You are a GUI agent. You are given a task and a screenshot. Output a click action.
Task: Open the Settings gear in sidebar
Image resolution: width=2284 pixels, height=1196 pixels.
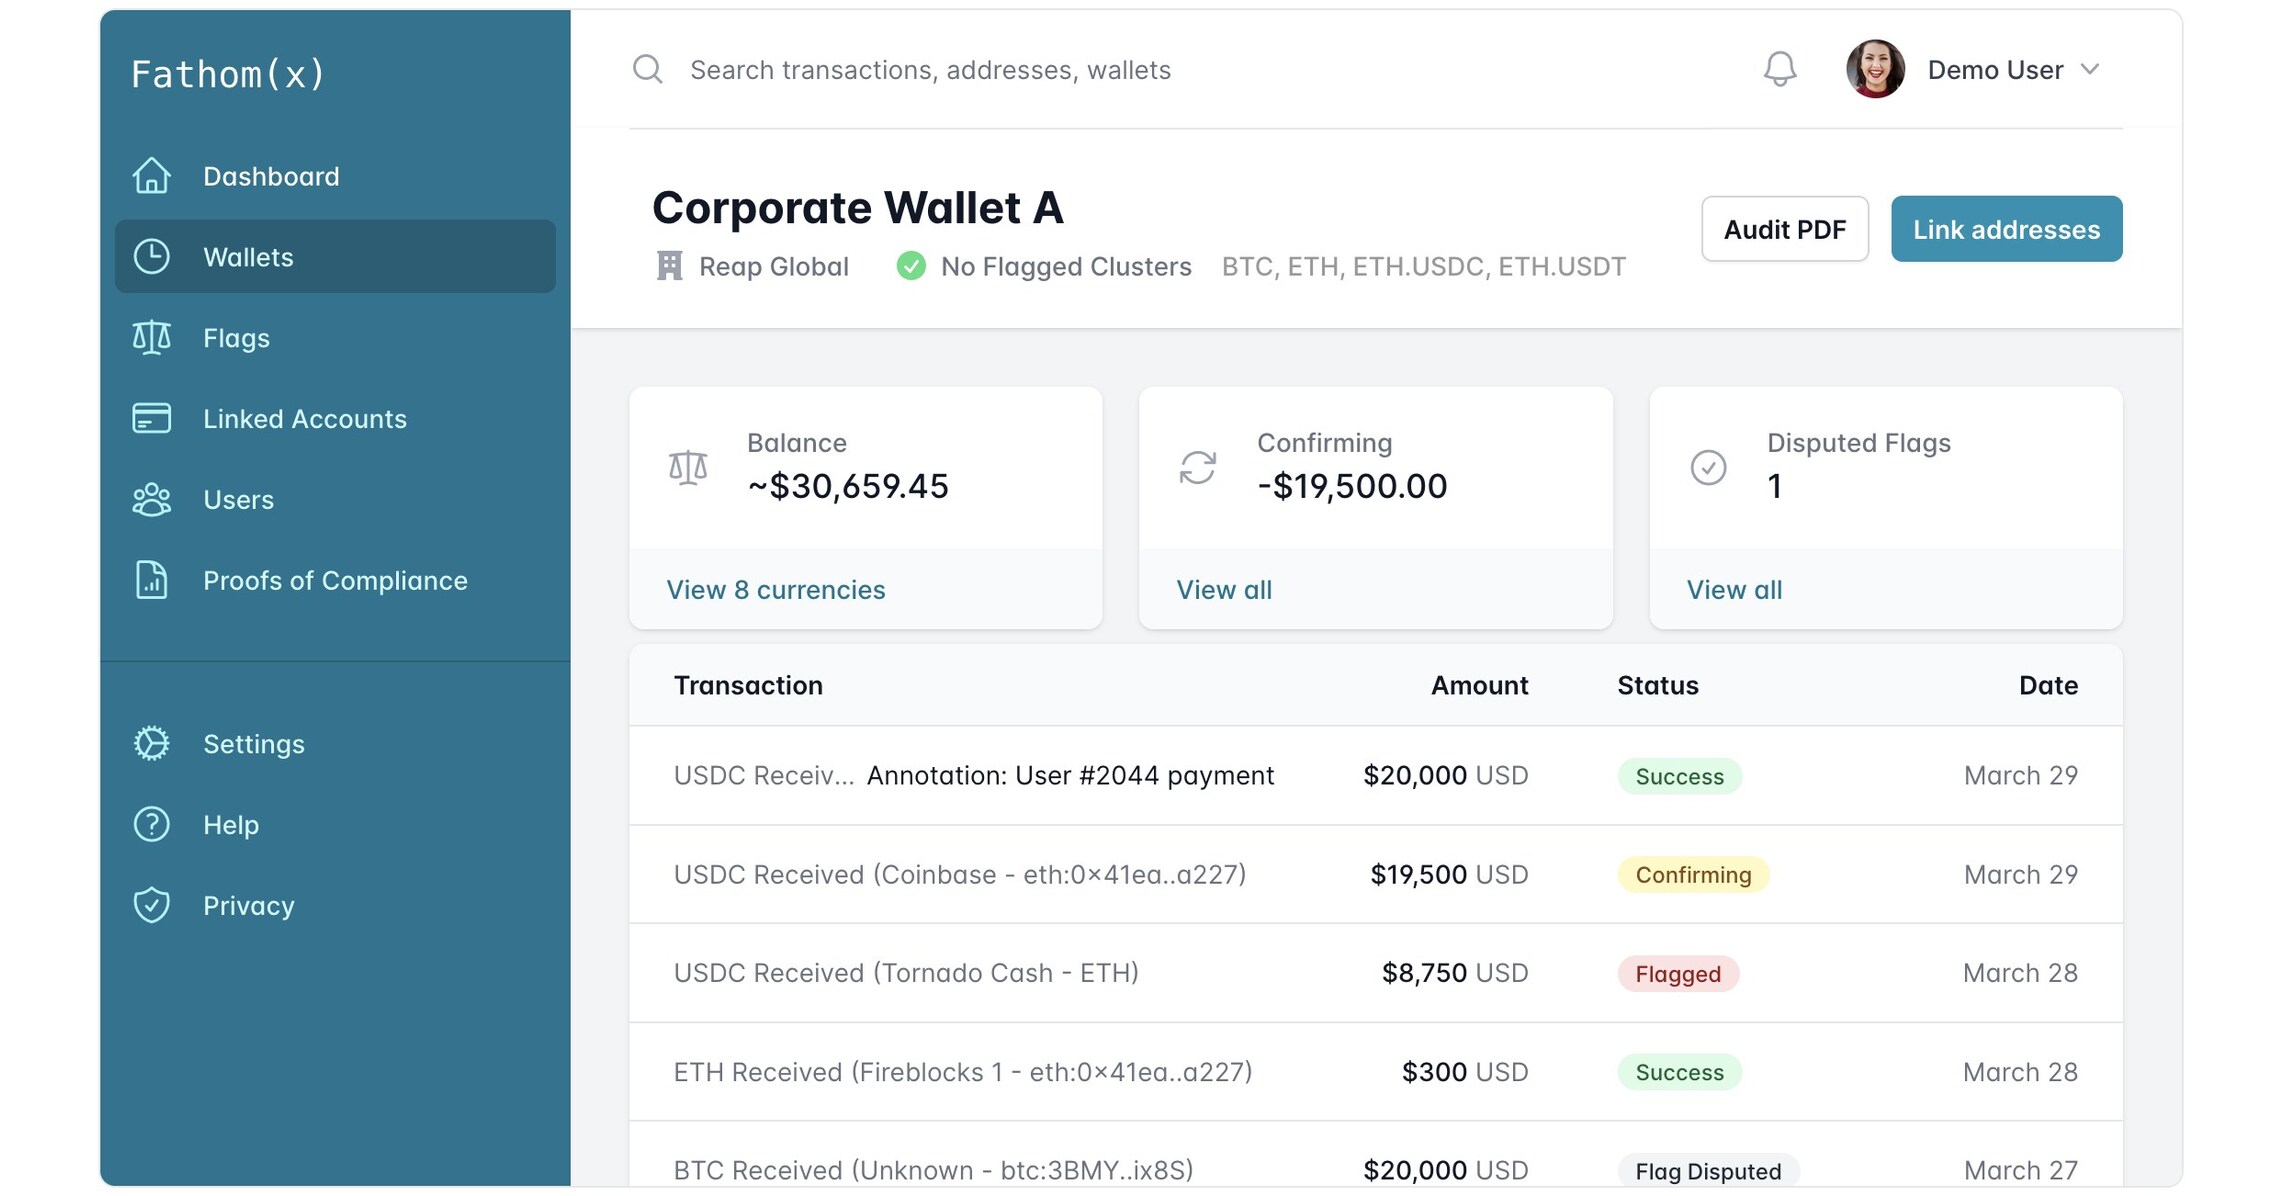point(151,743)
